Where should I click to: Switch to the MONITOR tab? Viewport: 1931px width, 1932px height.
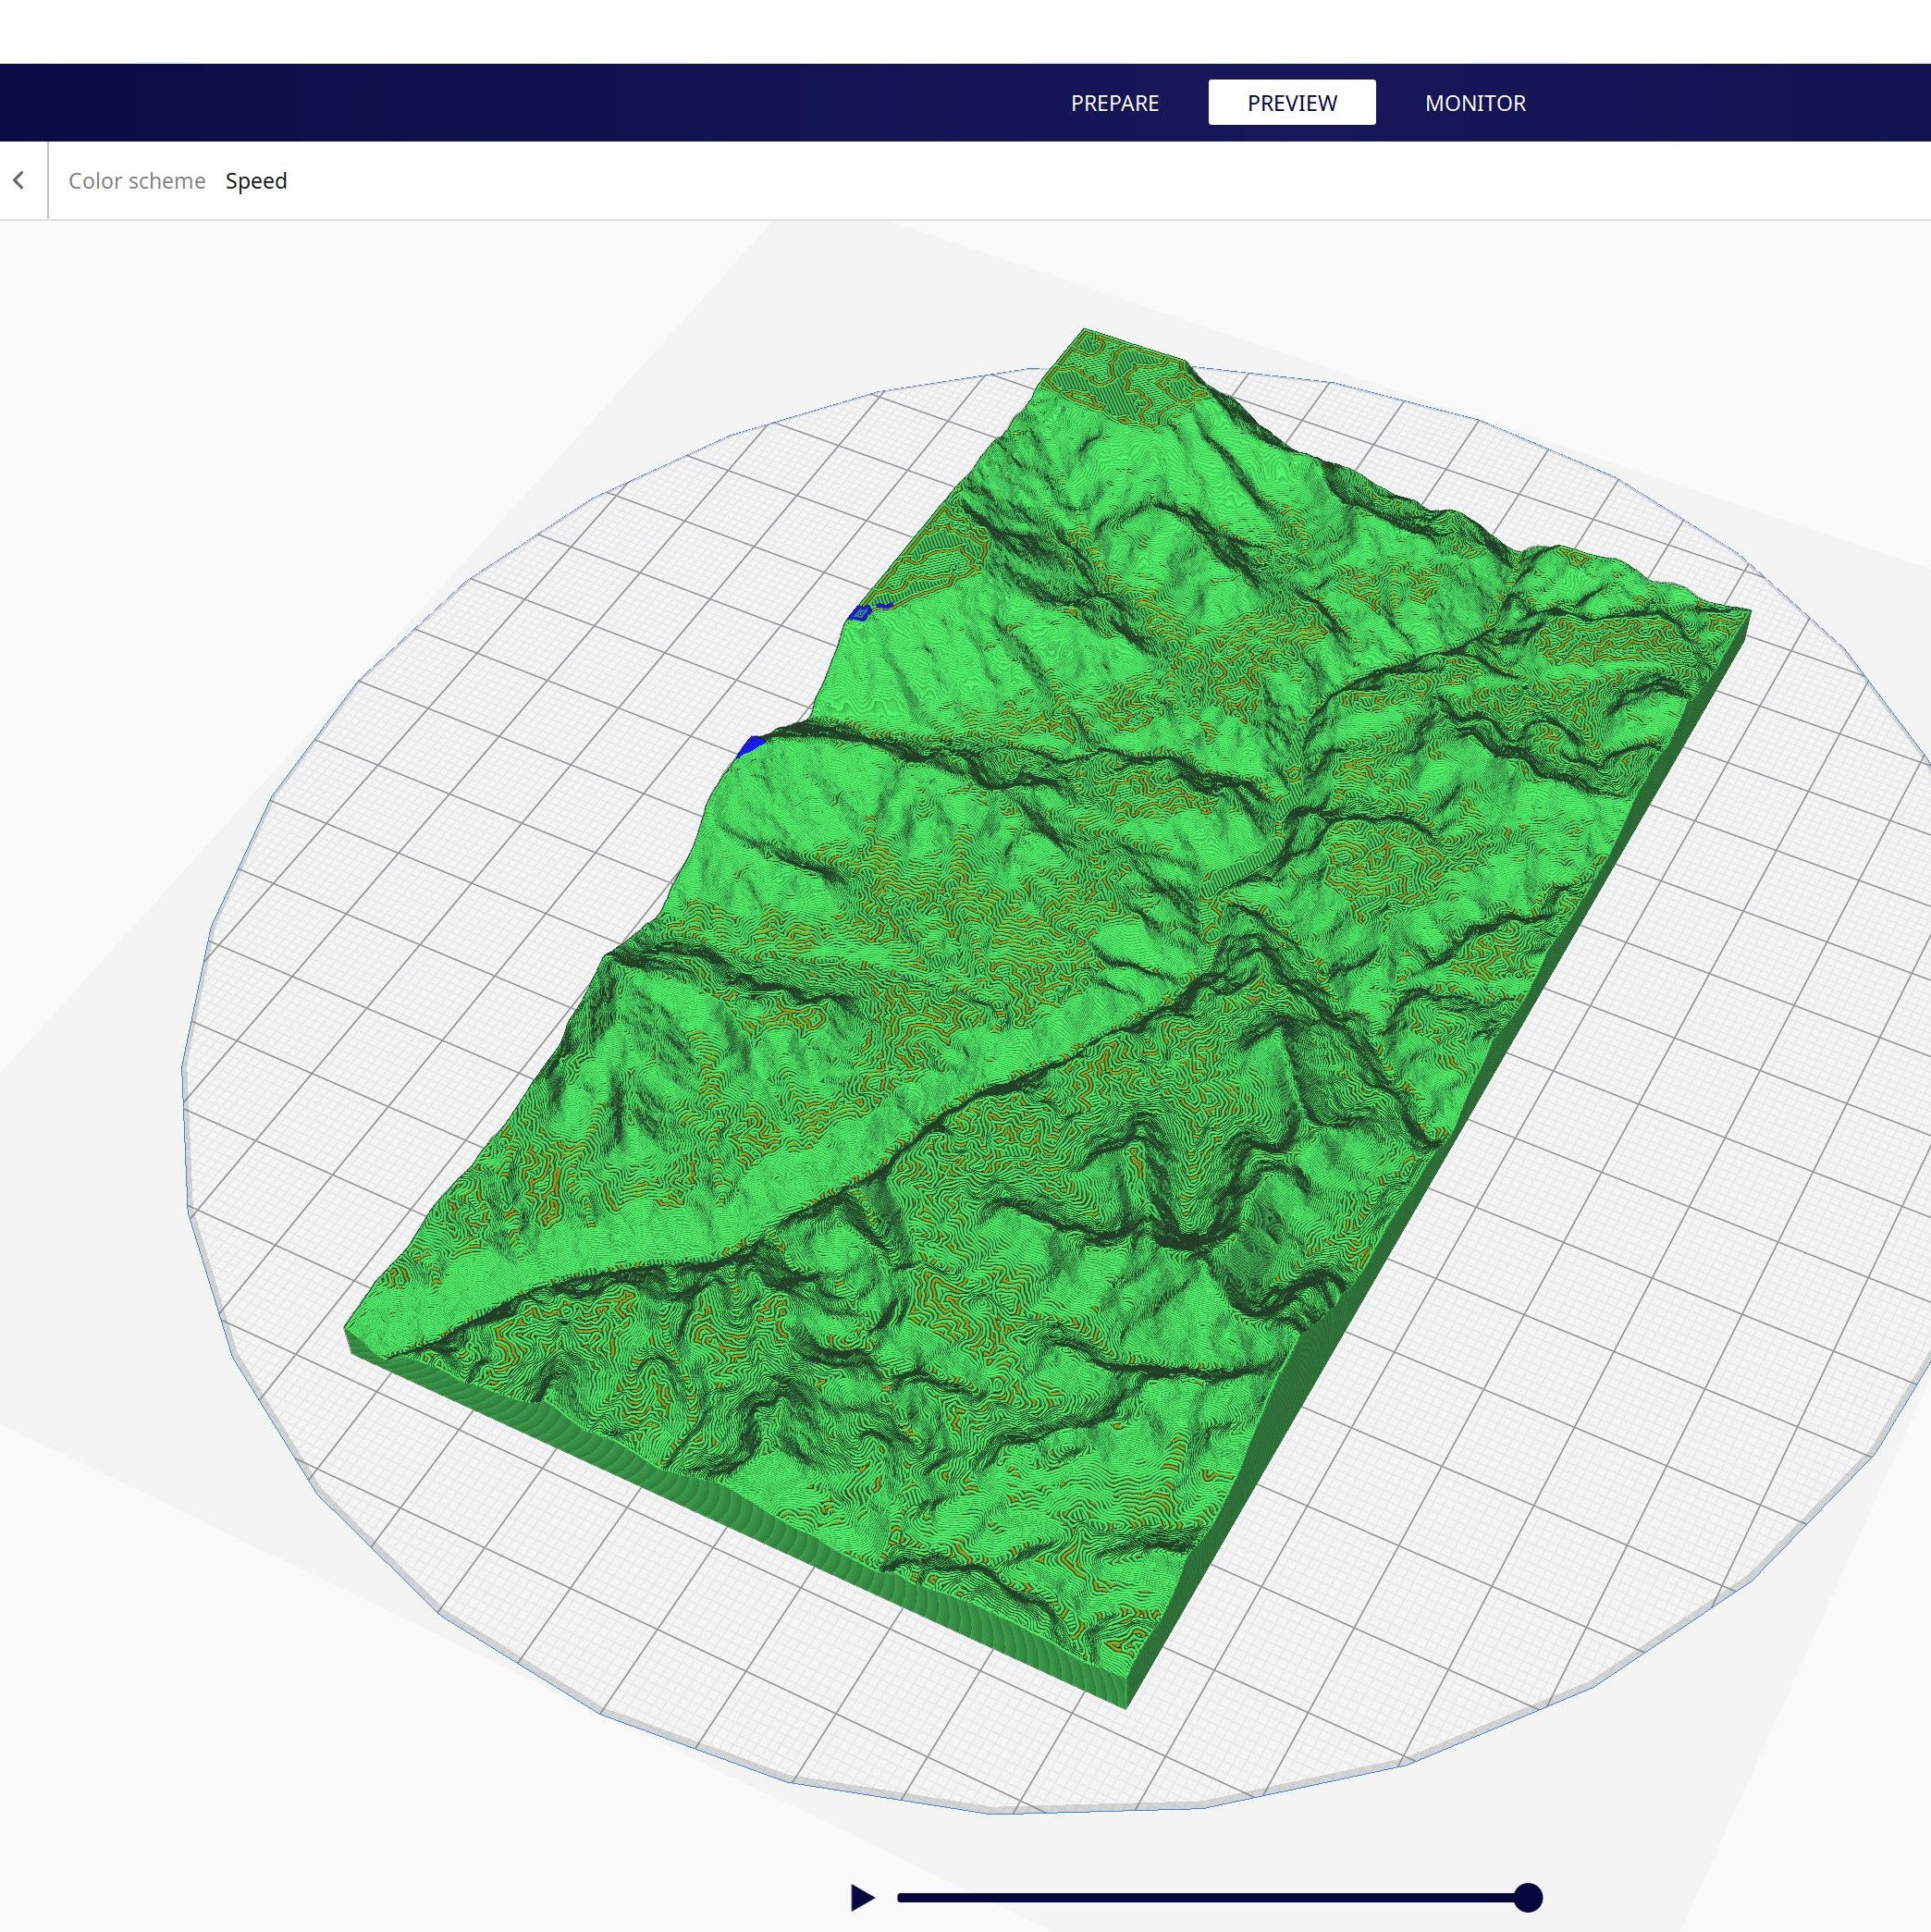click(1475, 102)
